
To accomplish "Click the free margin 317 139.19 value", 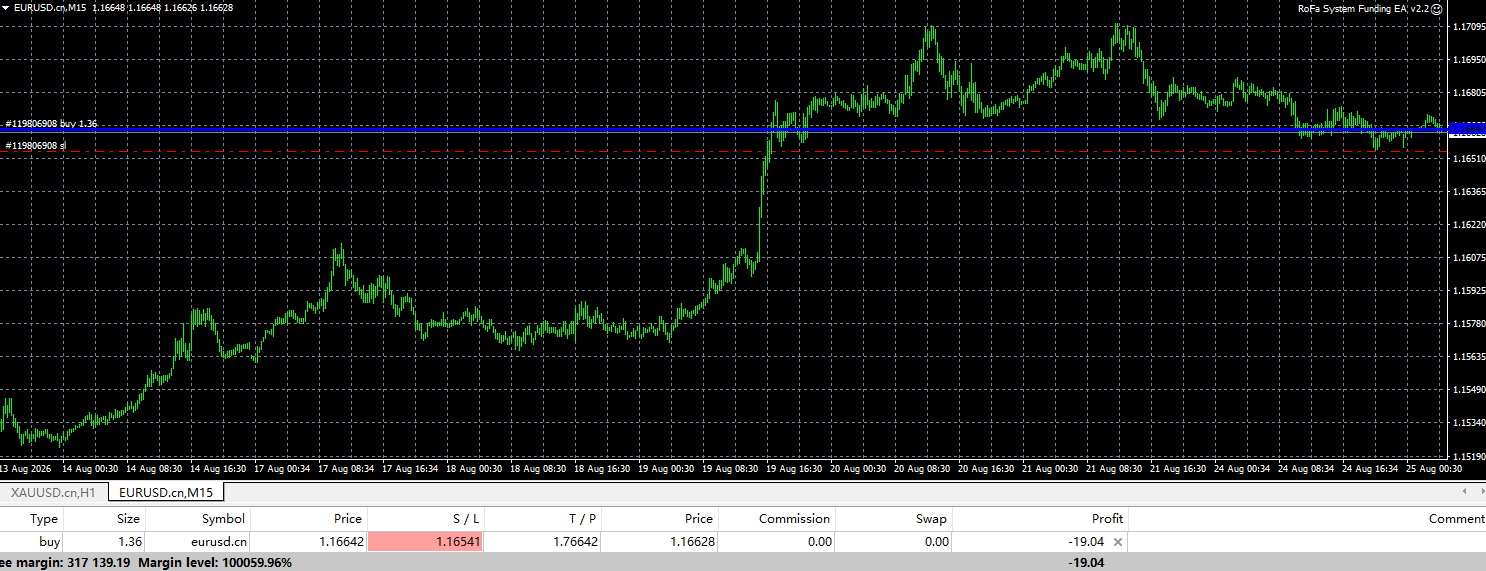I will pyautogui.click(x=99, y=563).
